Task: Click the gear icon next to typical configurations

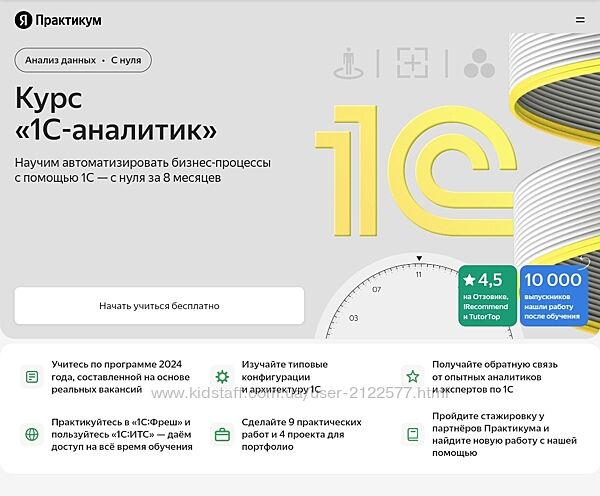Action: click(x=222, y=377)
